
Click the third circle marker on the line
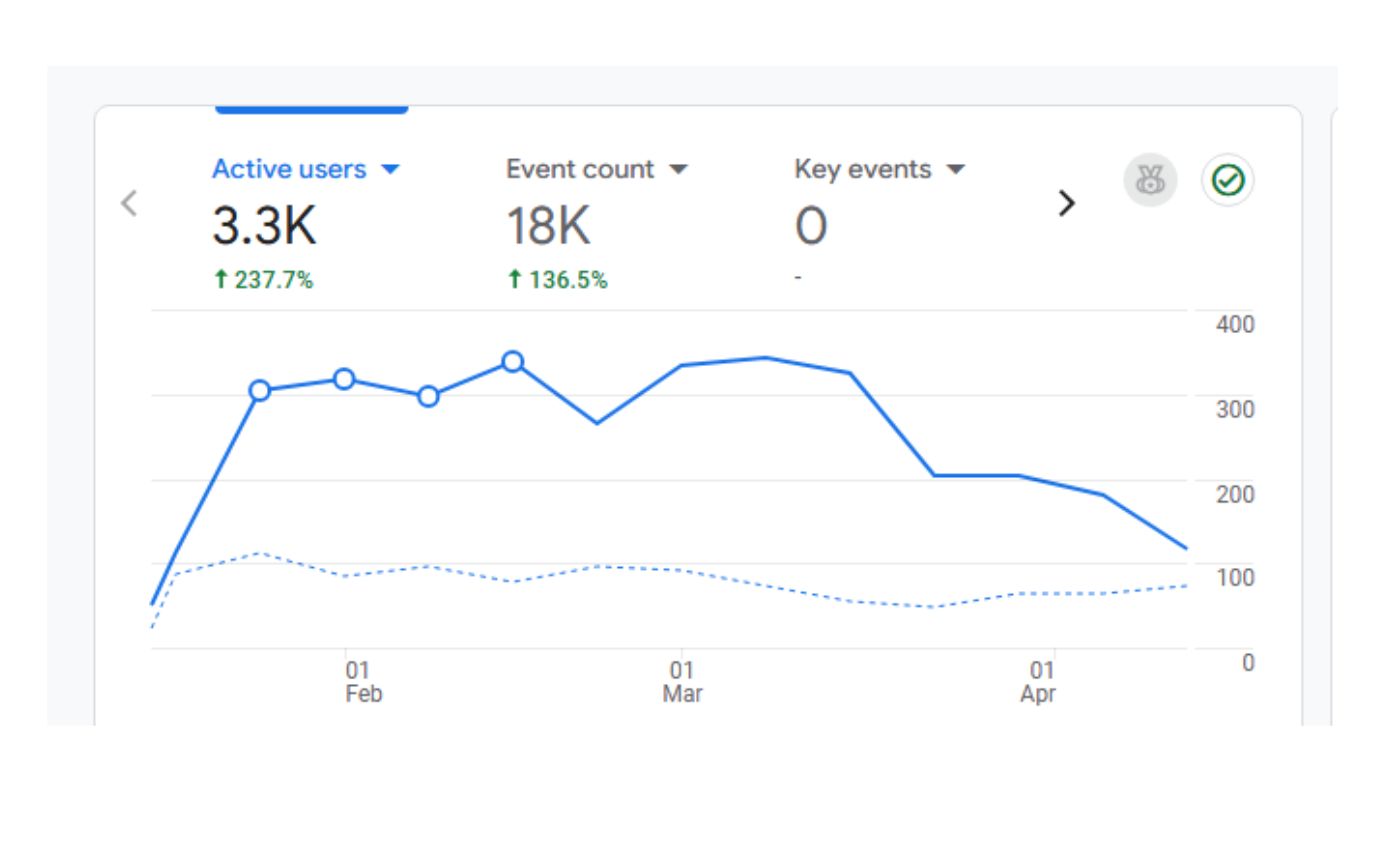428,397
